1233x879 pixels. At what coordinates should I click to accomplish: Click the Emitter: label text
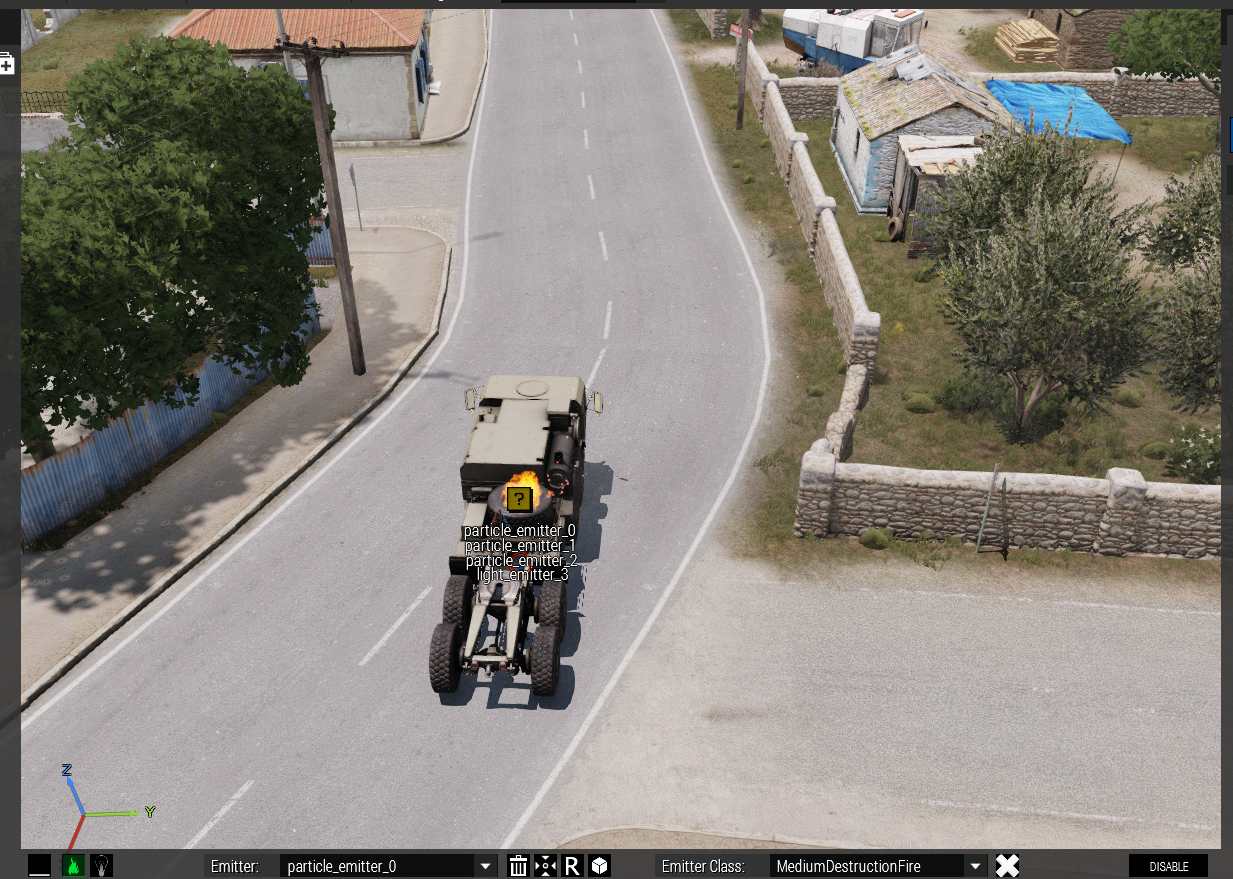(x=236, y=866)
